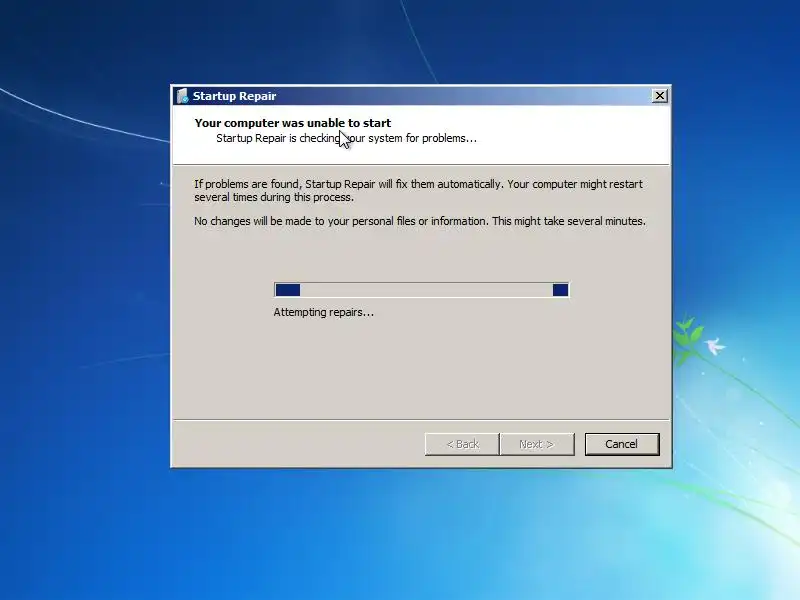Click the greyed-out Next button

537,444
